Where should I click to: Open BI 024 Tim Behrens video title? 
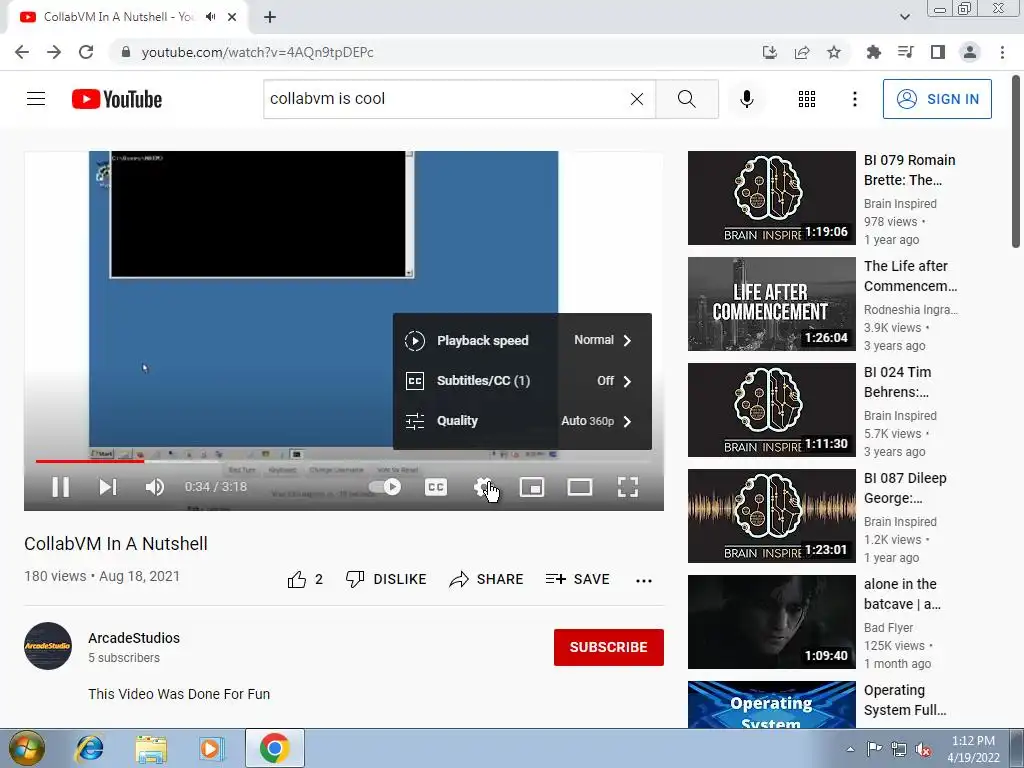click(898, 382)
